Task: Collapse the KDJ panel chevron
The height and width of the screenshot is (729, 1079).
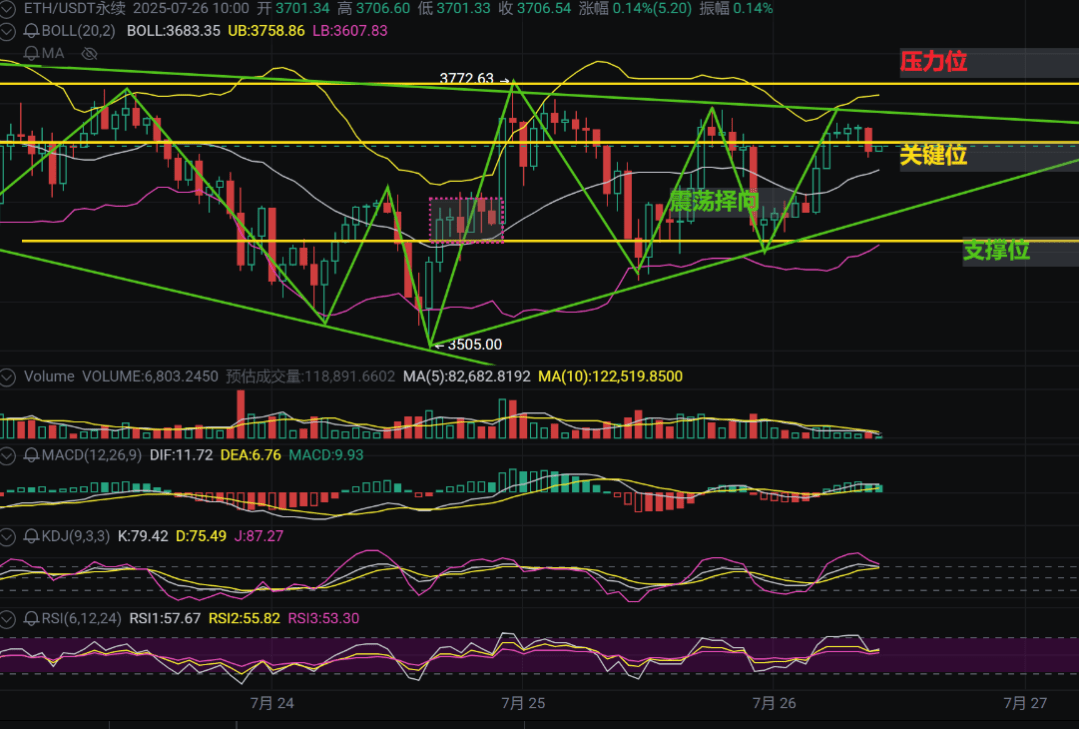Action: pyautogui.click(x=7, y=536)
